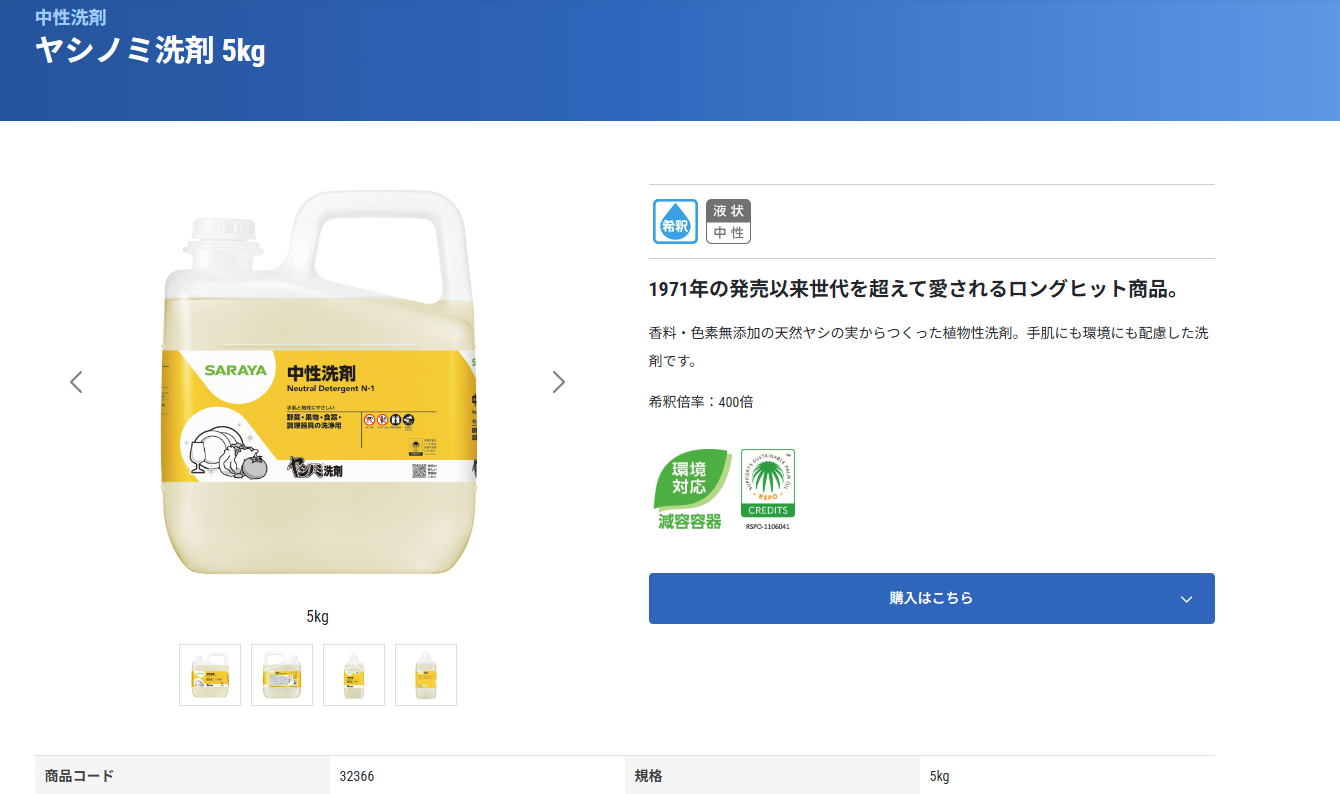Click the 商品コード header cell
The height and width of the screenshot is (794, 1340).
tap(79, 776)
